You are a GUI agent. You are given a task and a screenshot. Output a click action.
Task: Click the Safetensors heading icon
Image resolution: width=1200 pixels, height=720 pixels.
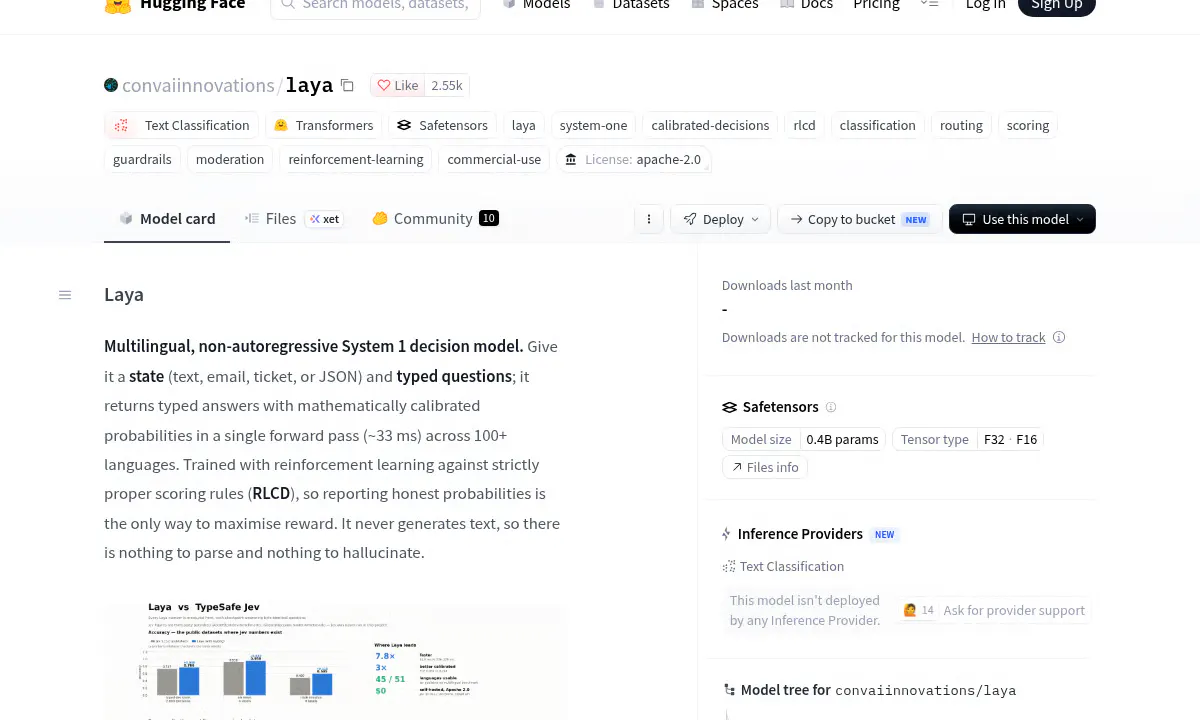(730, 407)
